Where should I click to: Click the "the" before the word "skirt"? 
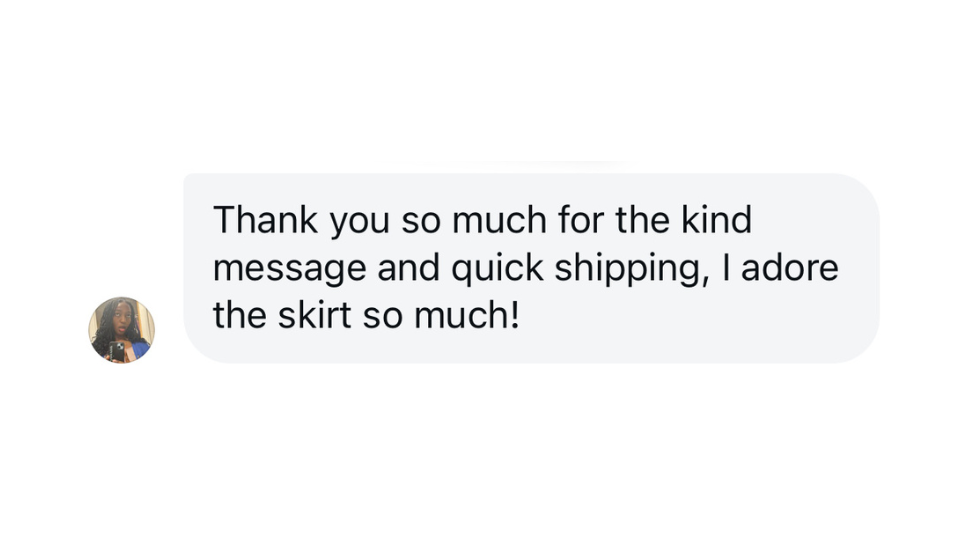238,316
